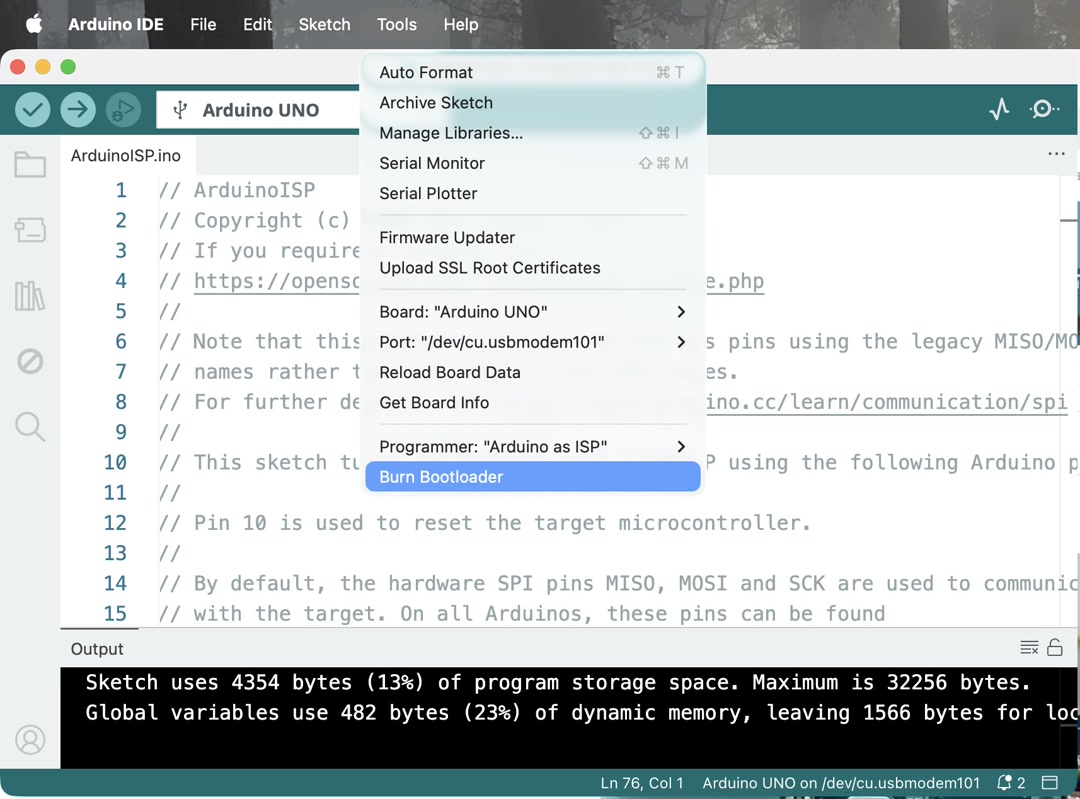Toggle the bottom panel icon in status bar
1080x799 pixels.
pyautogui.click(x=1050, y=783)
